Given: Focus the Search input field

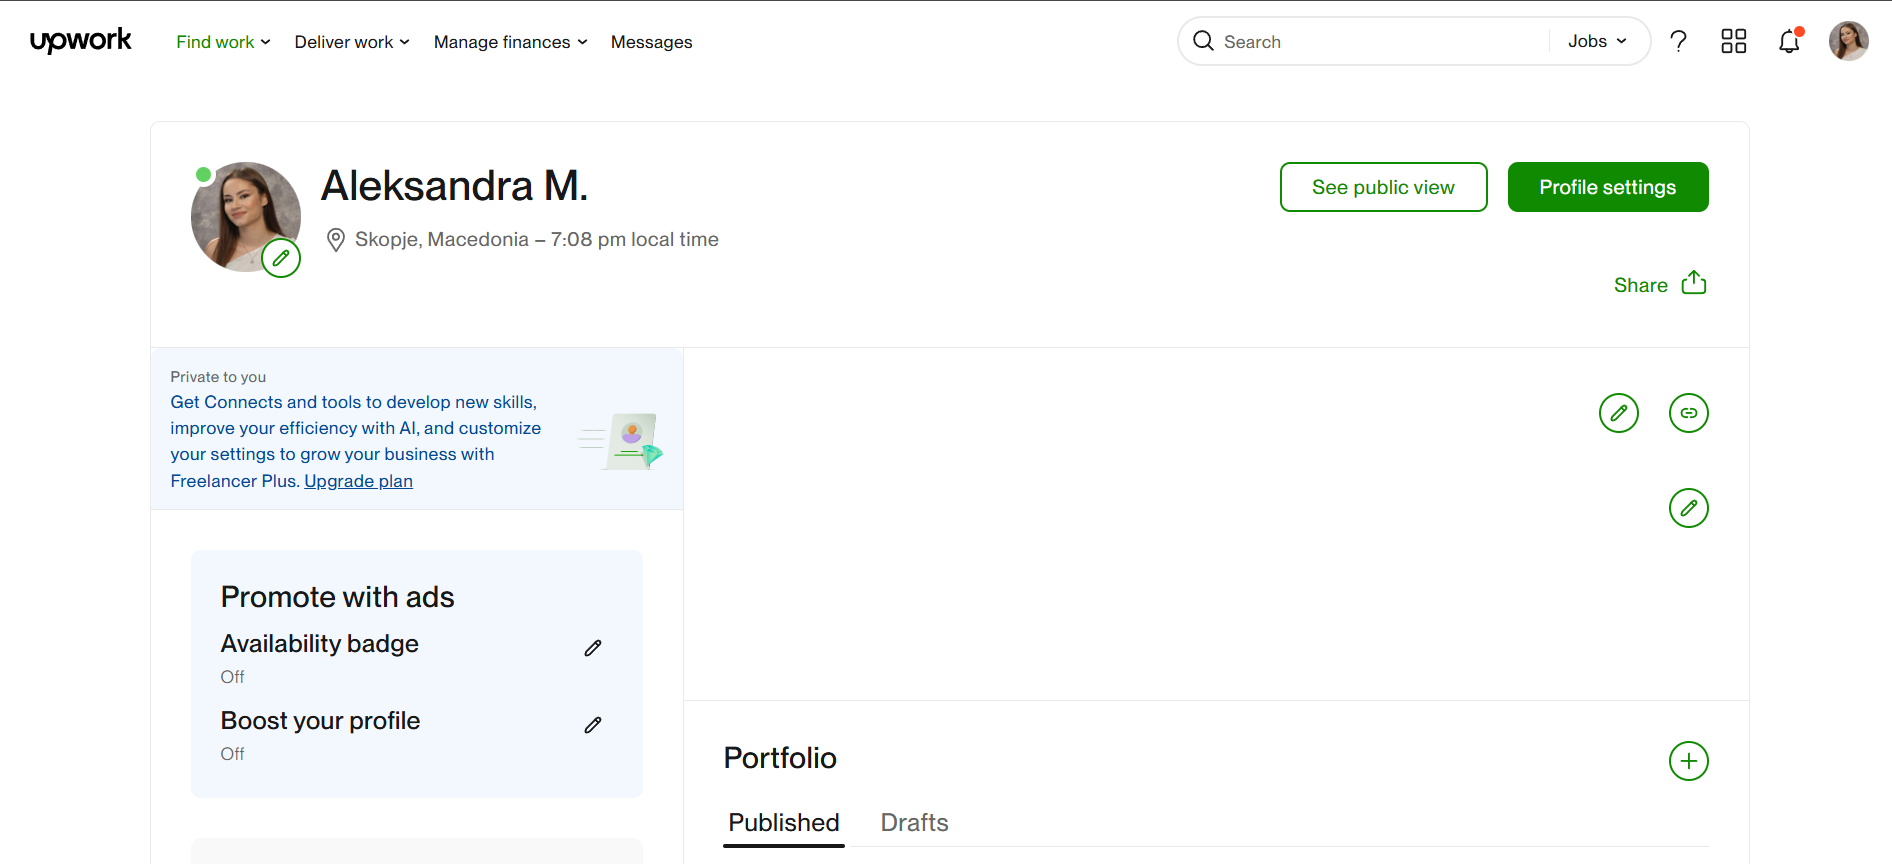Looking at the screenshot, I should click(1380, 41).
